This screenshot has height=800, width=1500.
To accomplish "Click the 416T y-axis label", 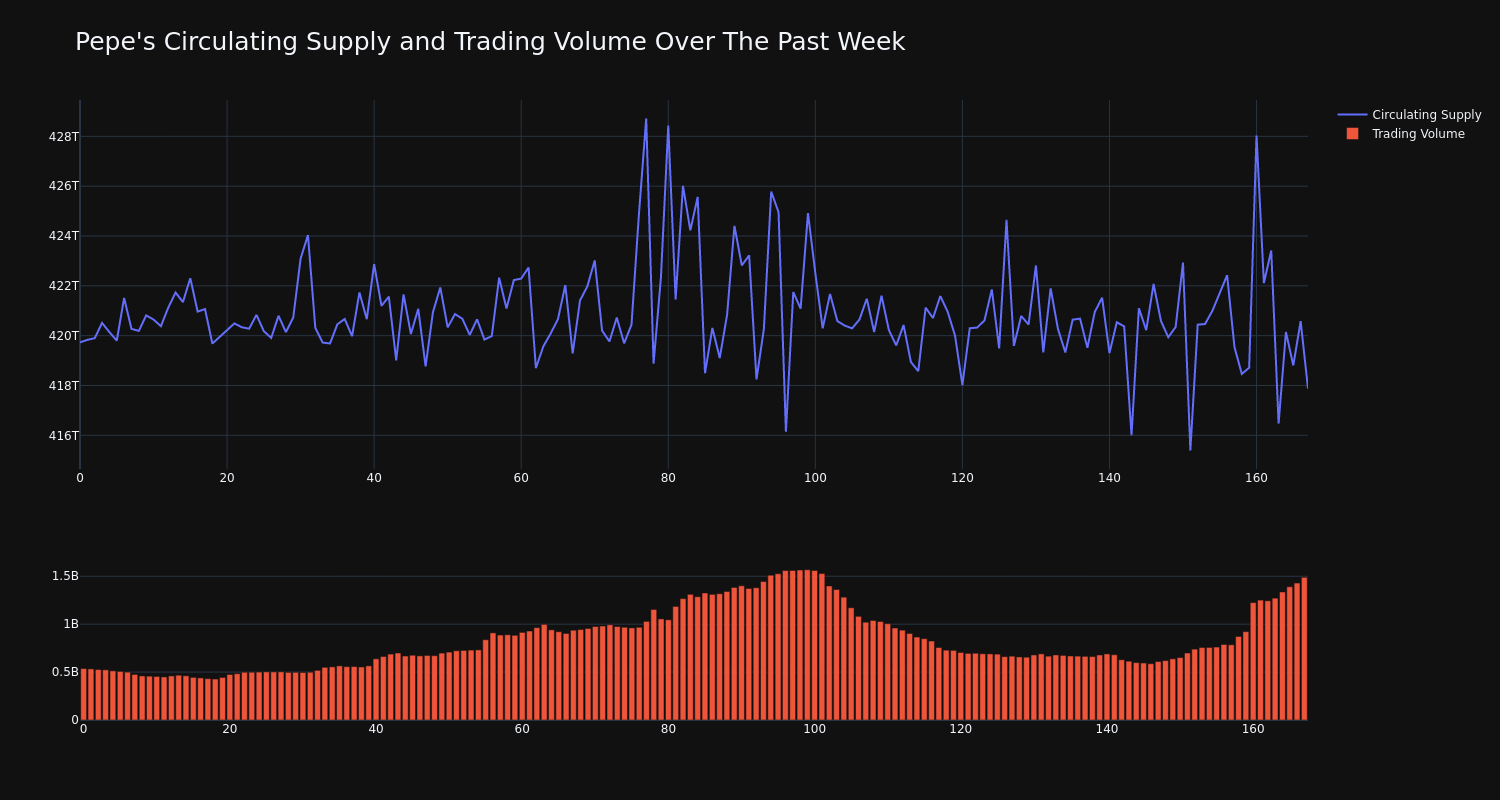I will point(63,436).
